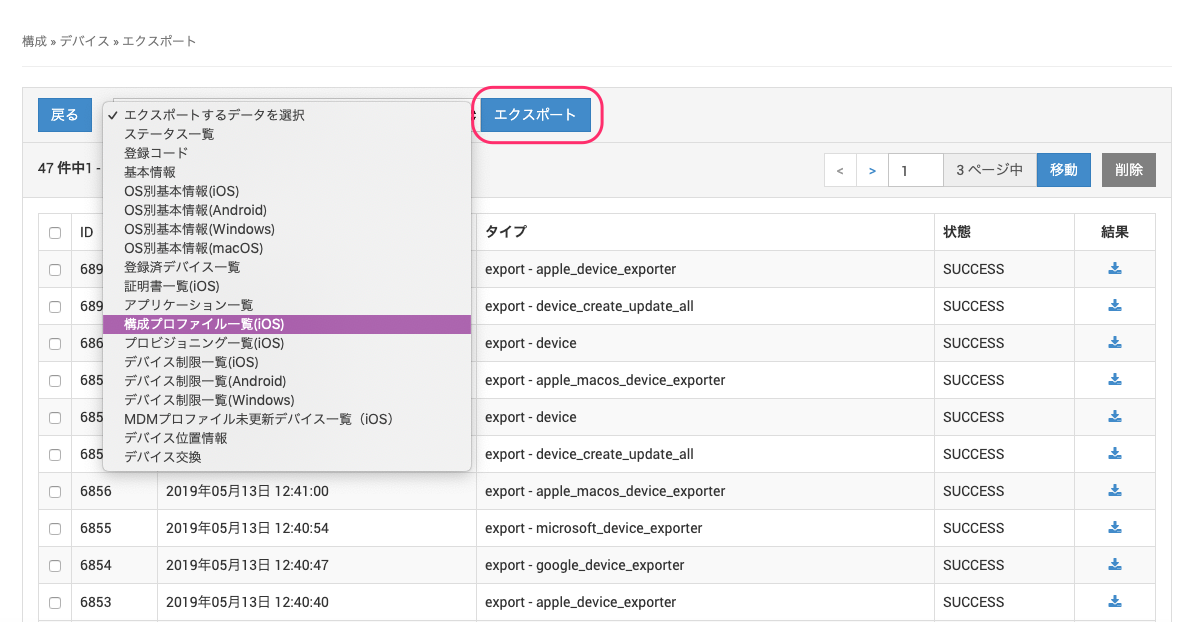Click the blue エクスポート button
Screen dimensions: 1186x622
(535, 115)
